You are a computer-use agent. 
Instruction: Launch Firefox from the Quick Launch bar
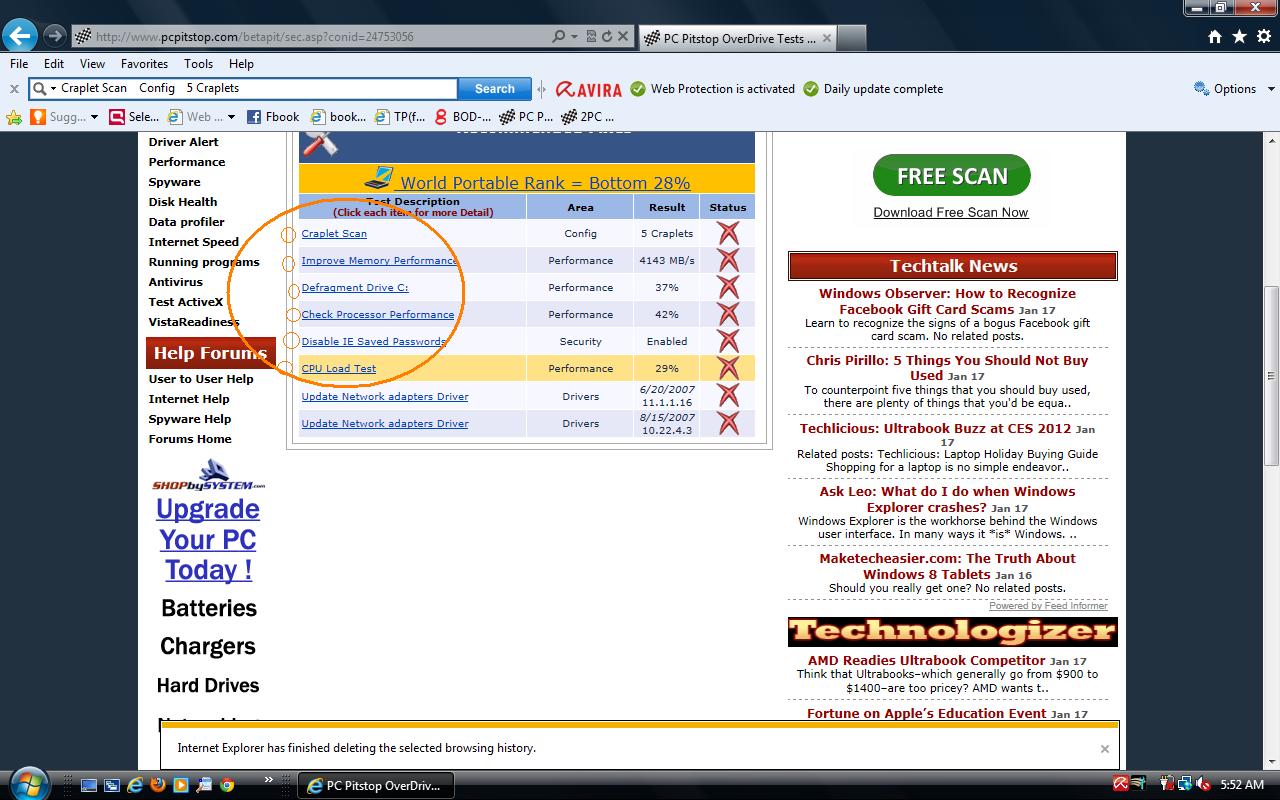pos(158,785)
